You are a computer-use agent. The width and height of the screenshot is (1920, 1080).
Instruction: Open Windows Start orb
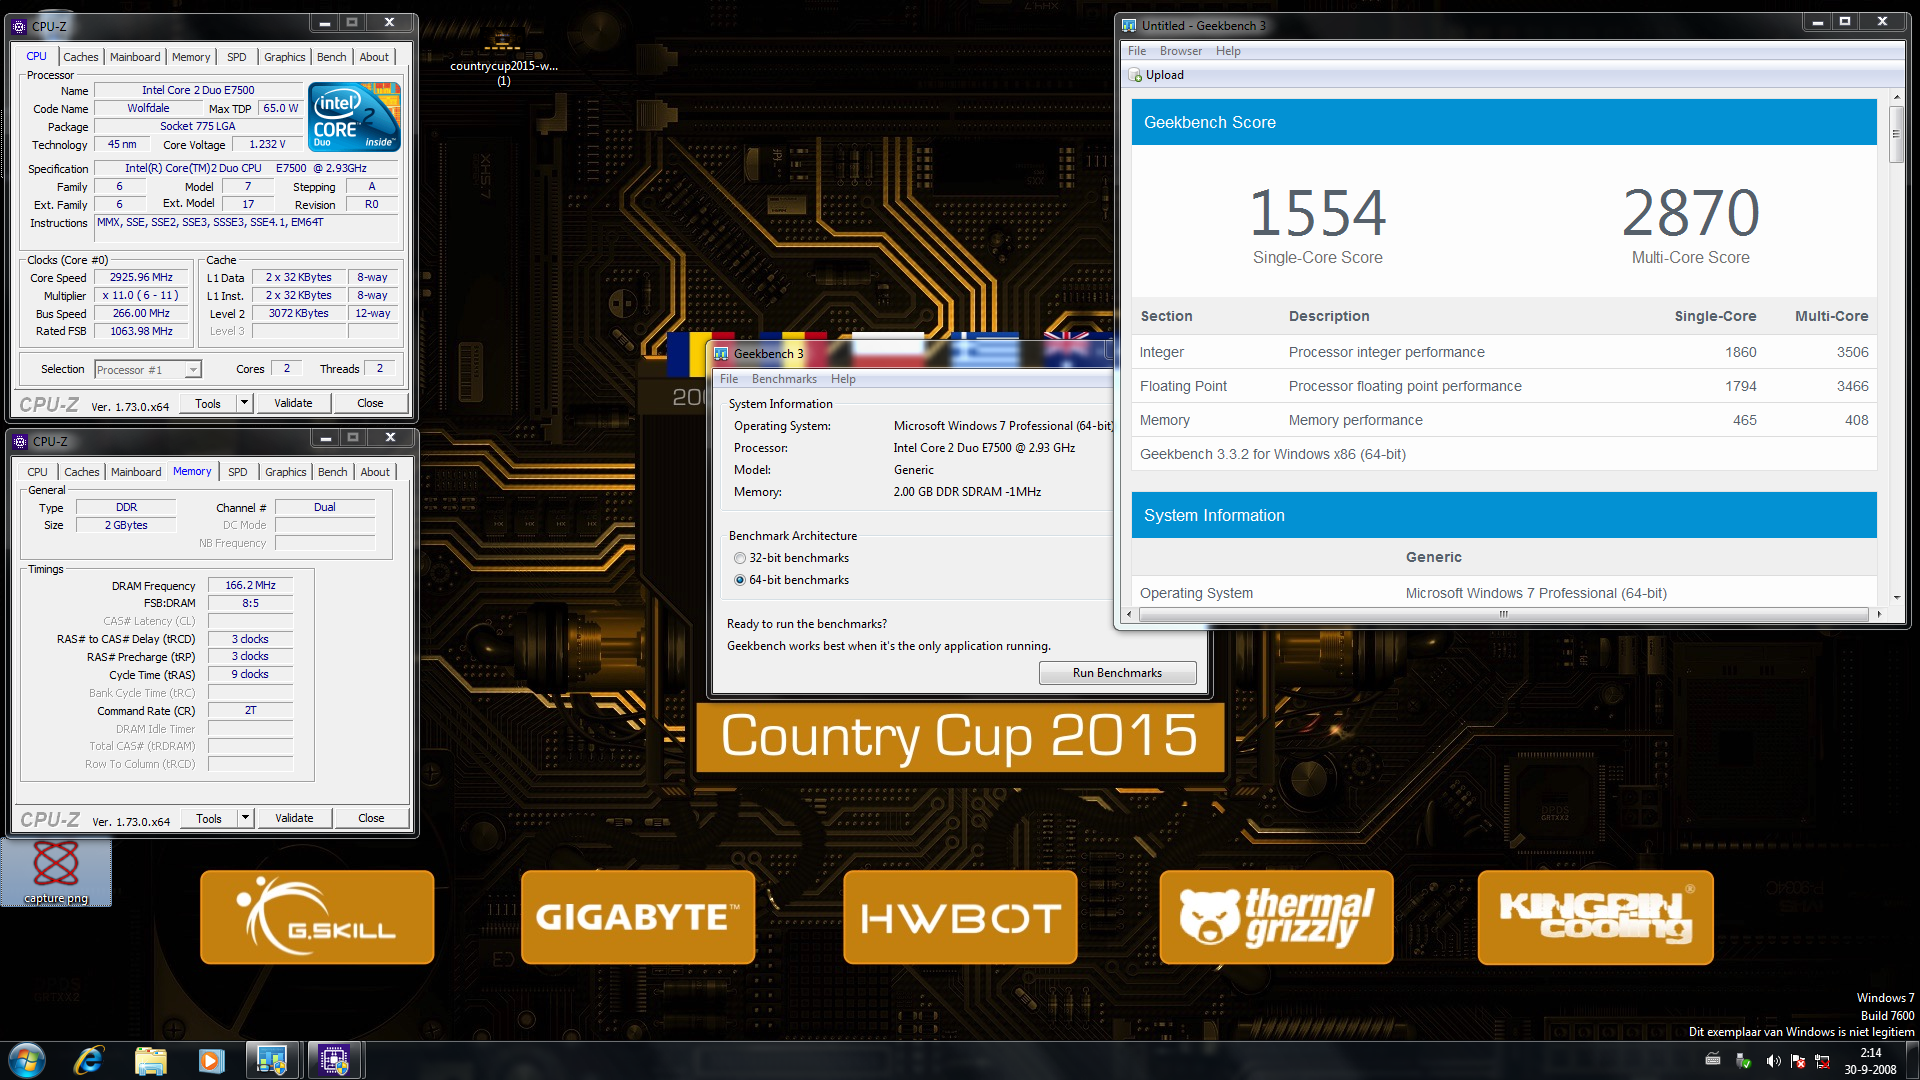click(x=27, y=1060)
